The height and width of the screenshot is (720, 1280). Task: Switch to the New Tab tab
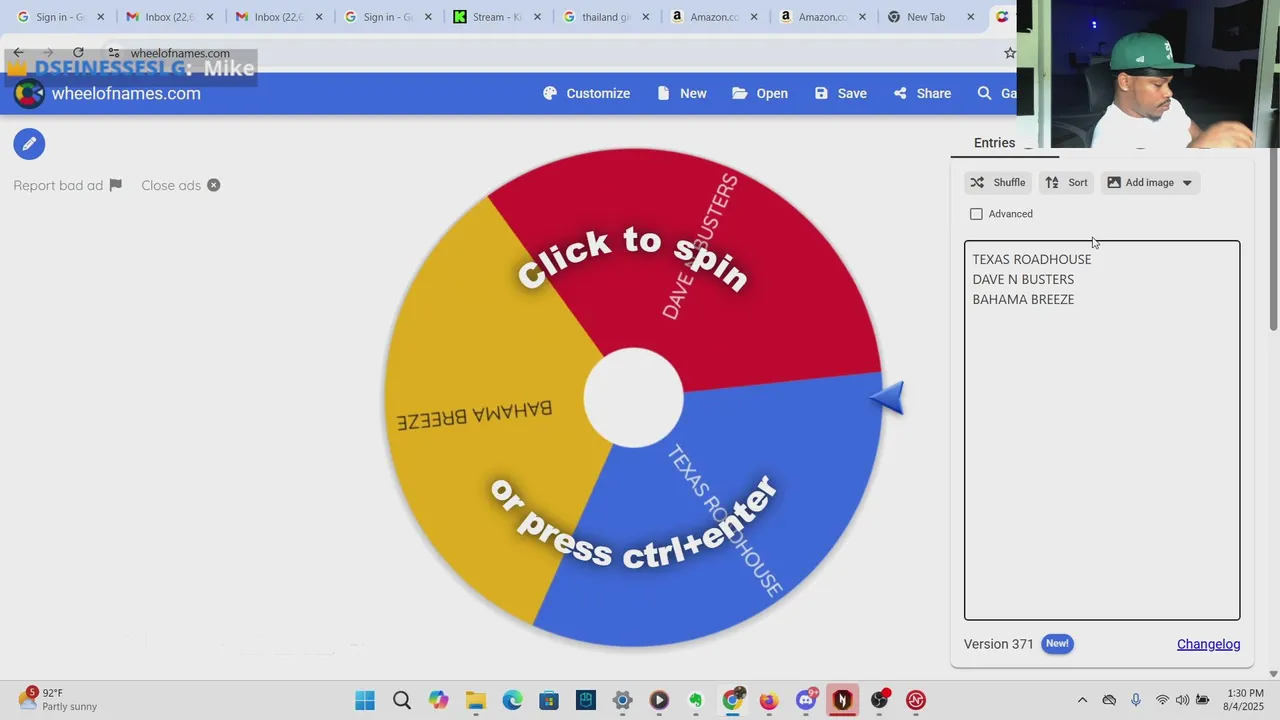point(932,17)
